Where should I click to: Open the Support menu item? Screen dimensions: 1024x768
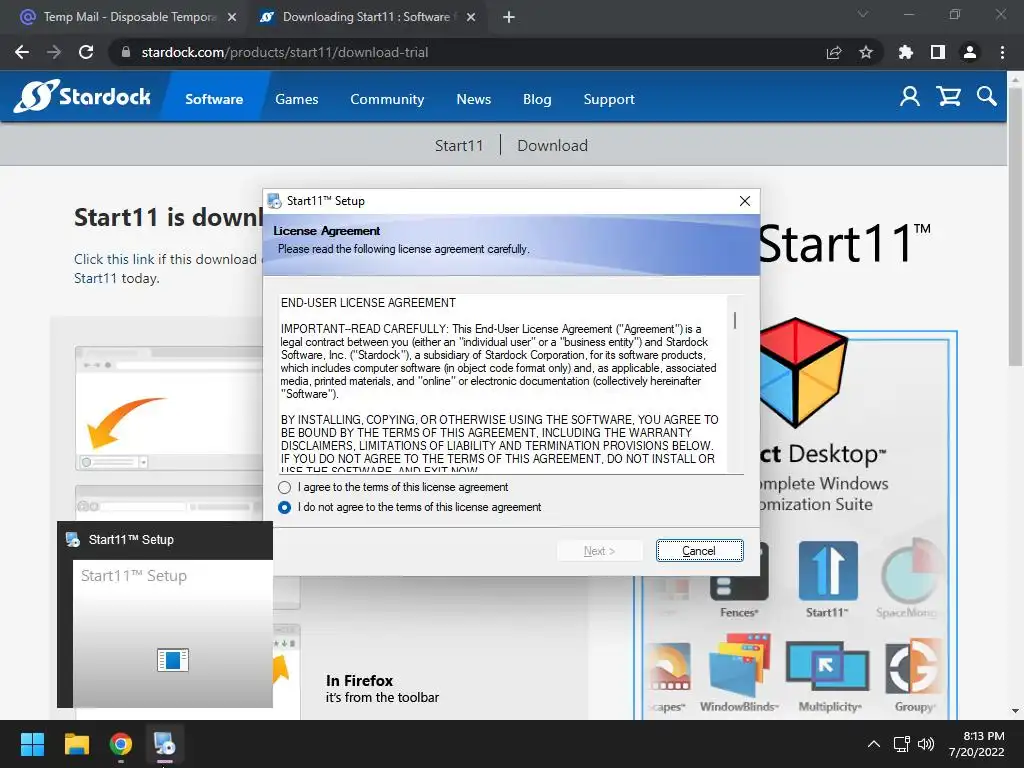click(x=609, y=99)
